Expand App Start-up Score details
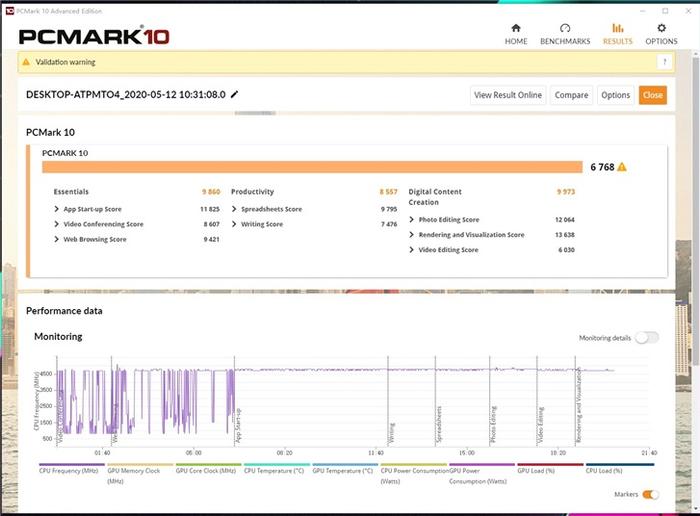The height and width of the screenshot is (516, 700). coord(56,209)
